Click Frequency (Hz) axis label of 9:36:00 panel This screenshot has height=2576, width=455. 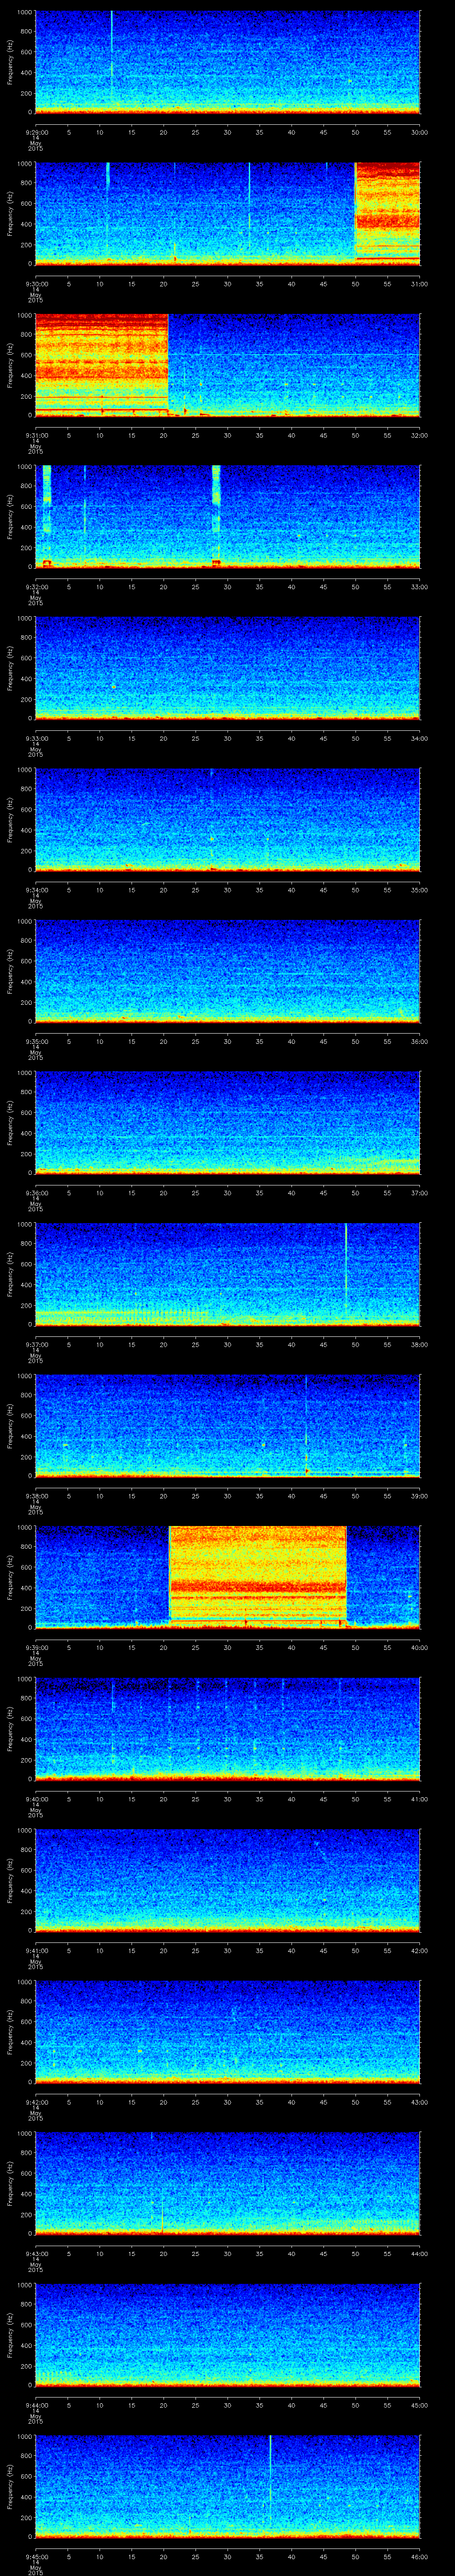pyautogui.click(x=10, y=1122)
